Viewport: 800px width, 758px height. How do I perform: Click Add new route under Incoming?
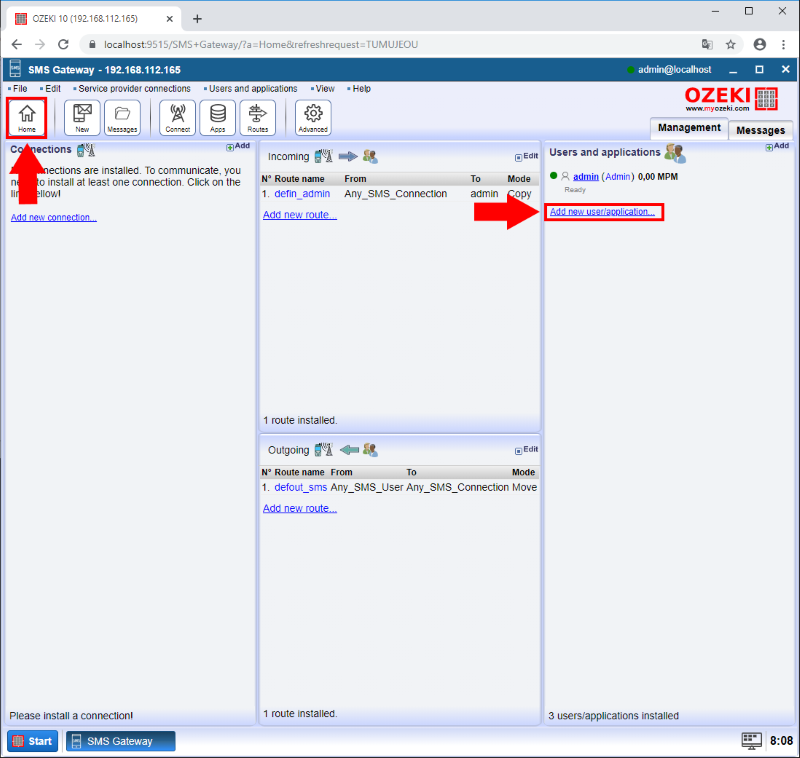click(300, 215)
